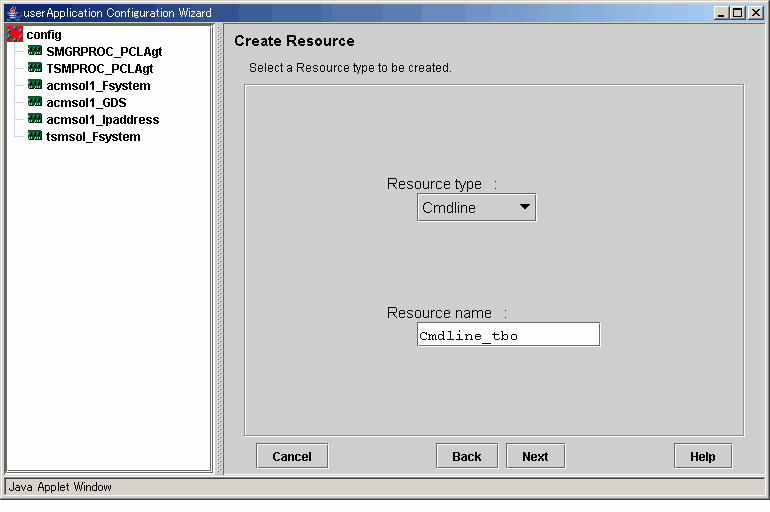
Task: Click the SMGRPROC_PCLAgt resource icon
Action: pyautogui.click(x=35, y=51)
